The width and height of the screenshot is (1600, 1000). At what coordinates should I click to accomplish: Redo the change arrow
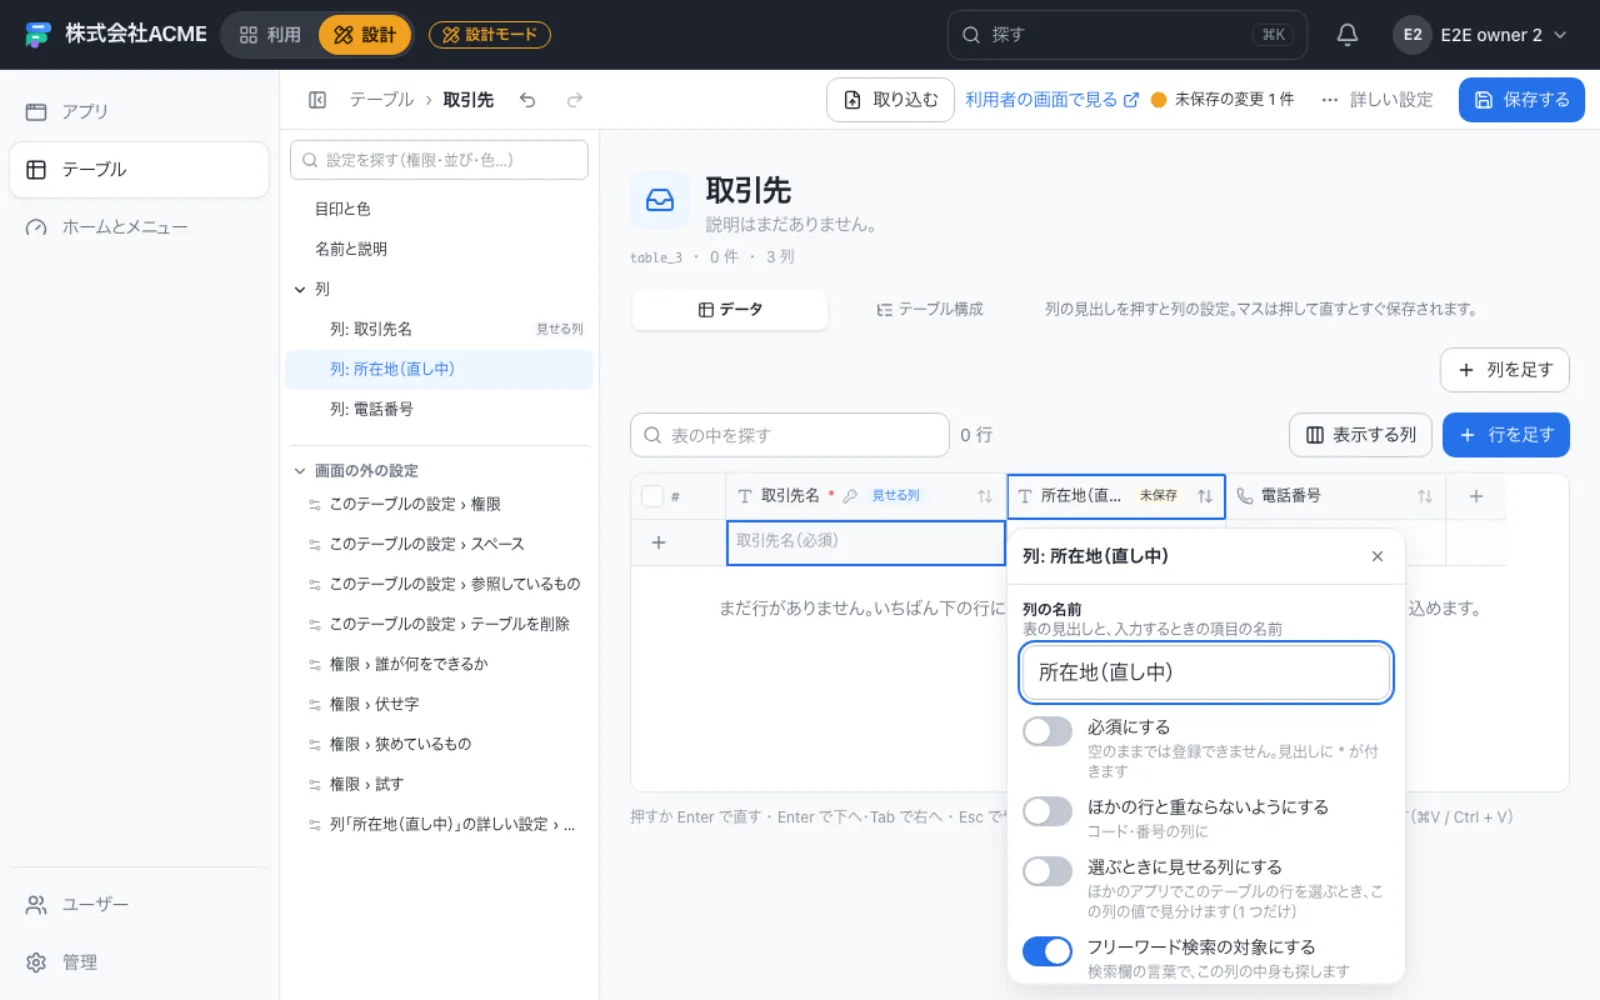pos(574,100)
